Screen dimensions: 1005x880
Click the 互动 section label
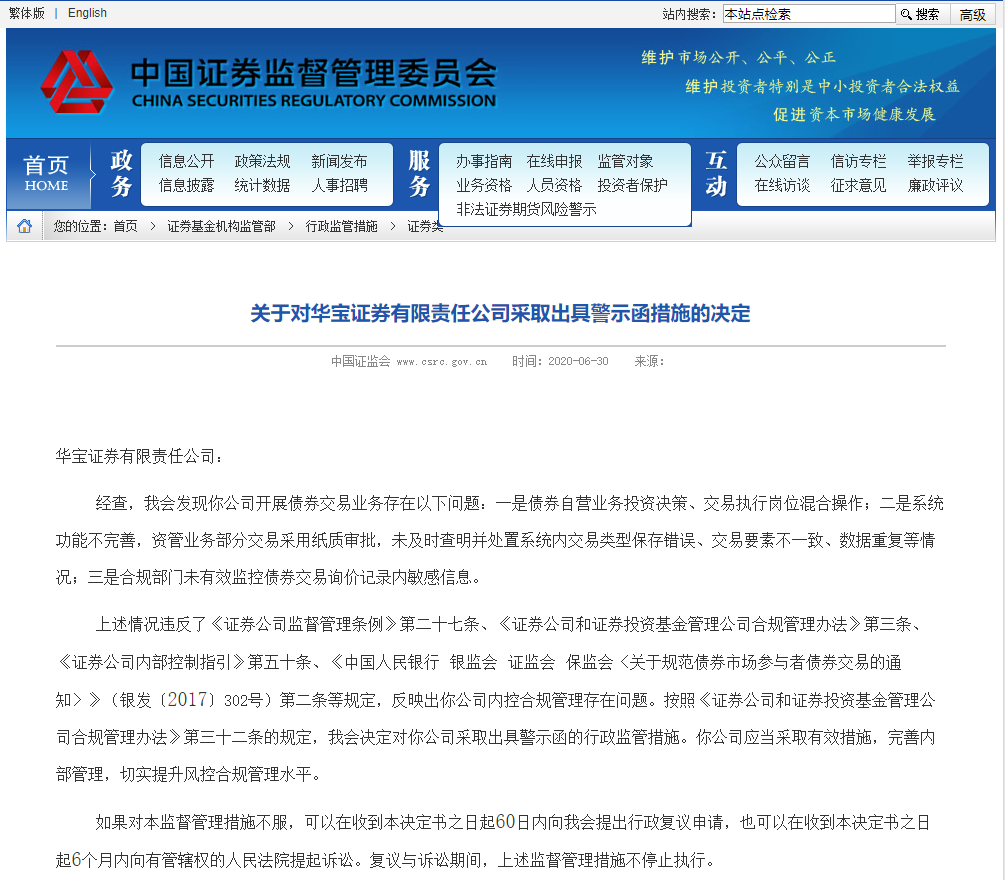[x=716, y=173]
